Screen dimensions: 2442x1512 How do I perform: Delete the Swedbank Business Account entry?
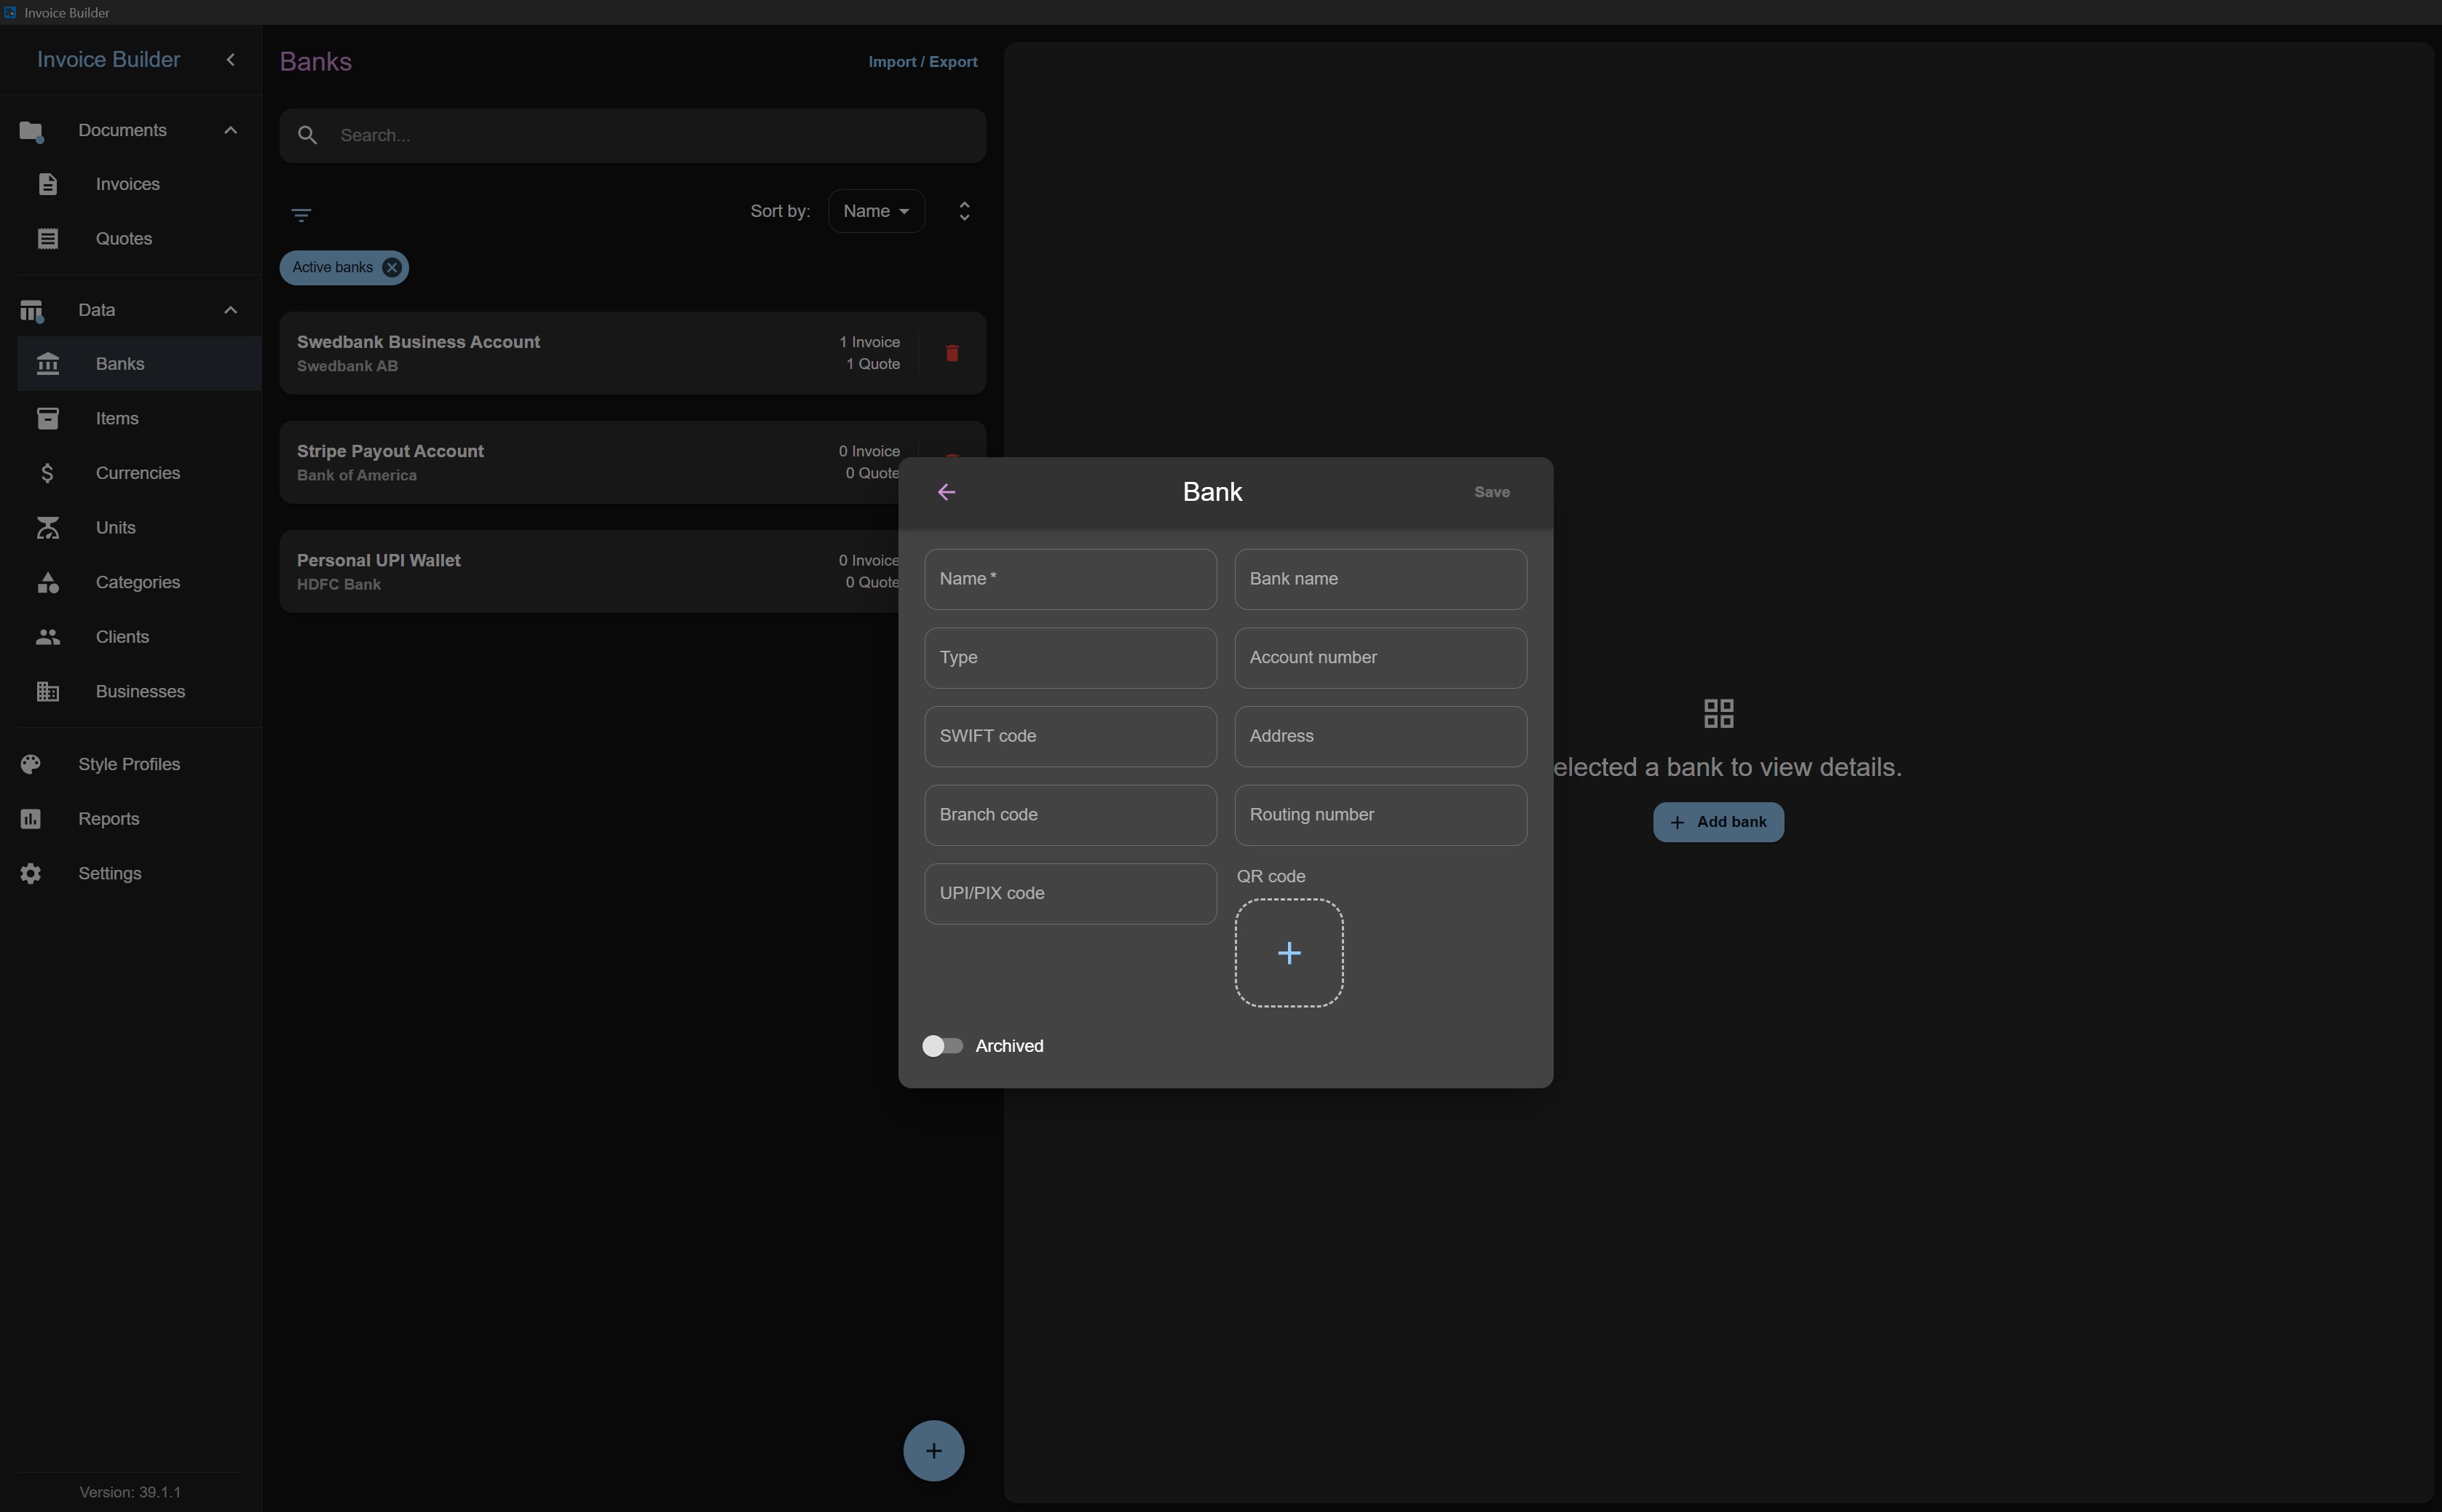click(952, 353)
